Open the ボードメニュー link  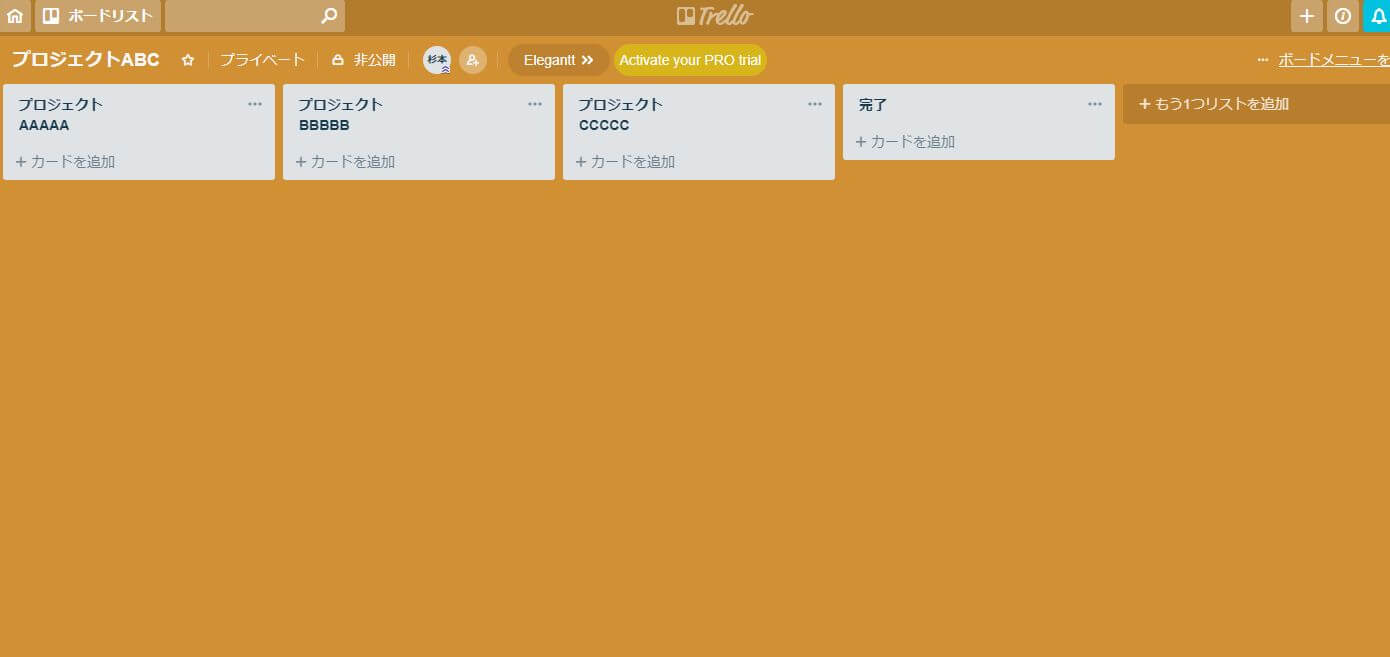[1332, 60]
